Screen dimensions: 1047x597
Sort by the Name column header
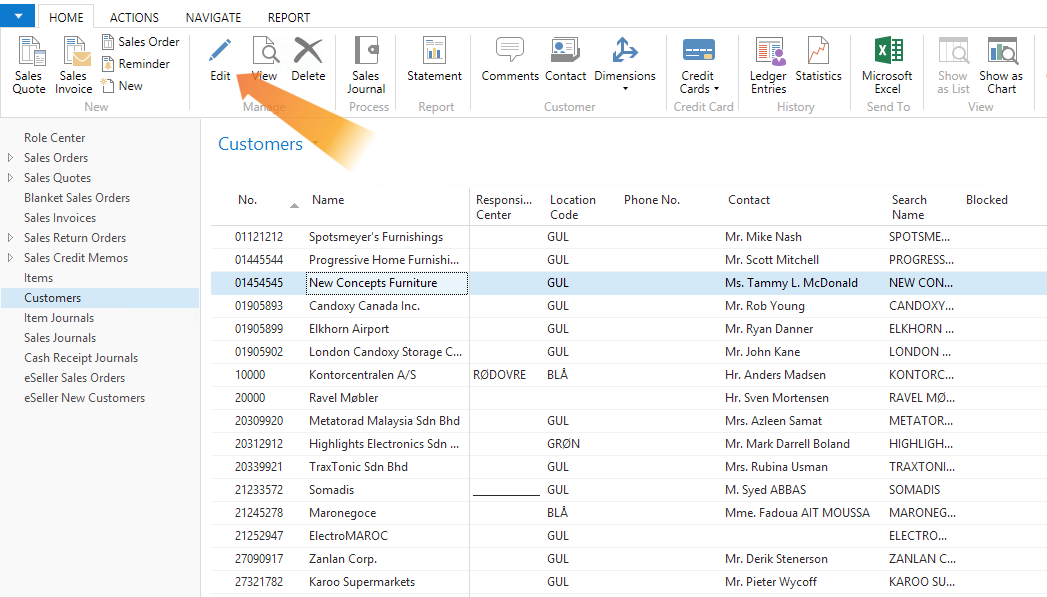pyautogui.click(x=328, y=200)
